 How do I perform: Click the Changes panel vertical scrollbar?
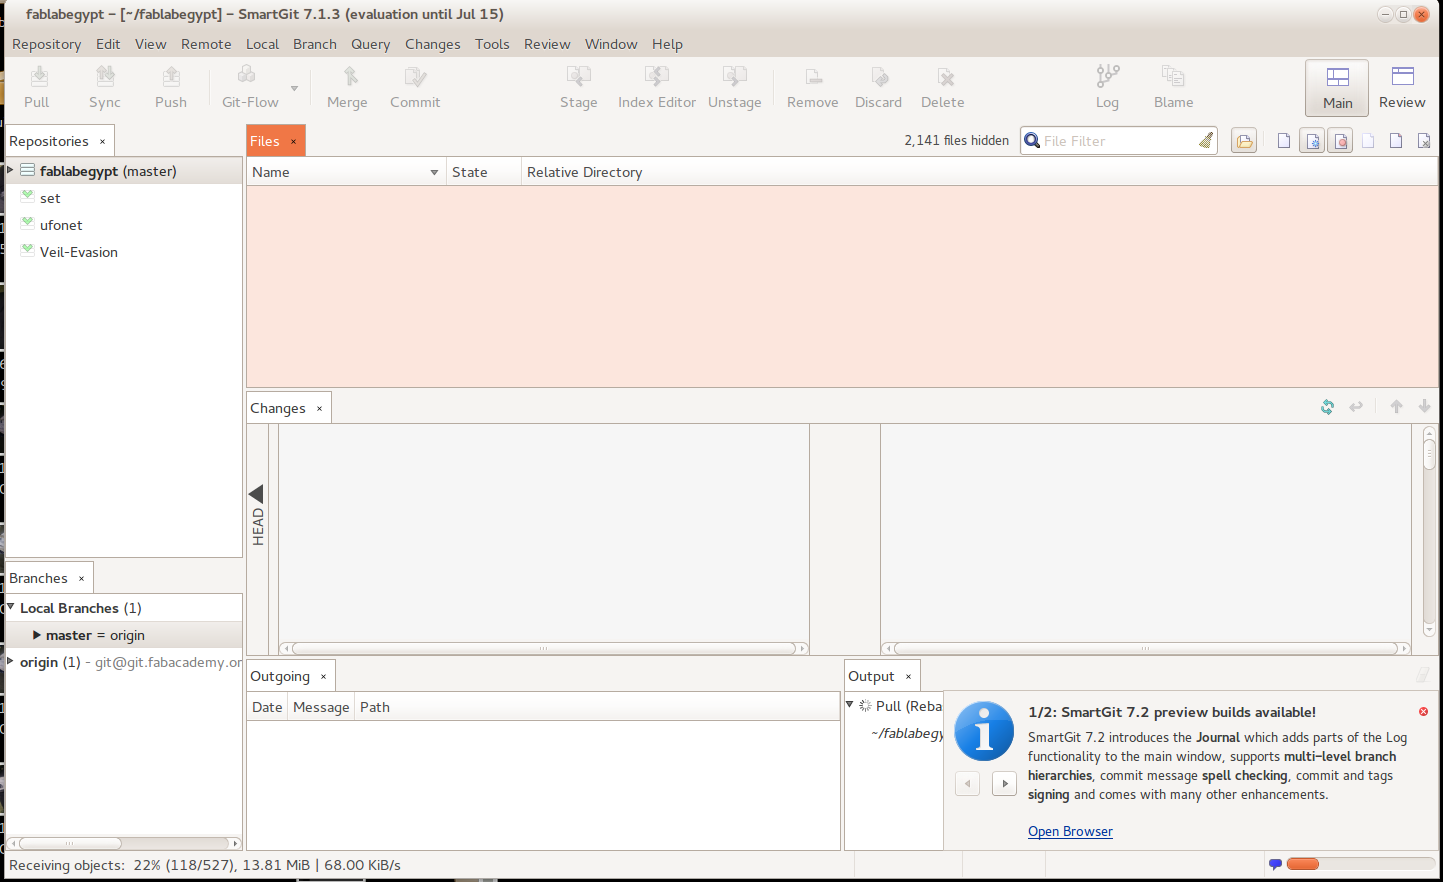pyautogui.click(x=1429, y=532)
